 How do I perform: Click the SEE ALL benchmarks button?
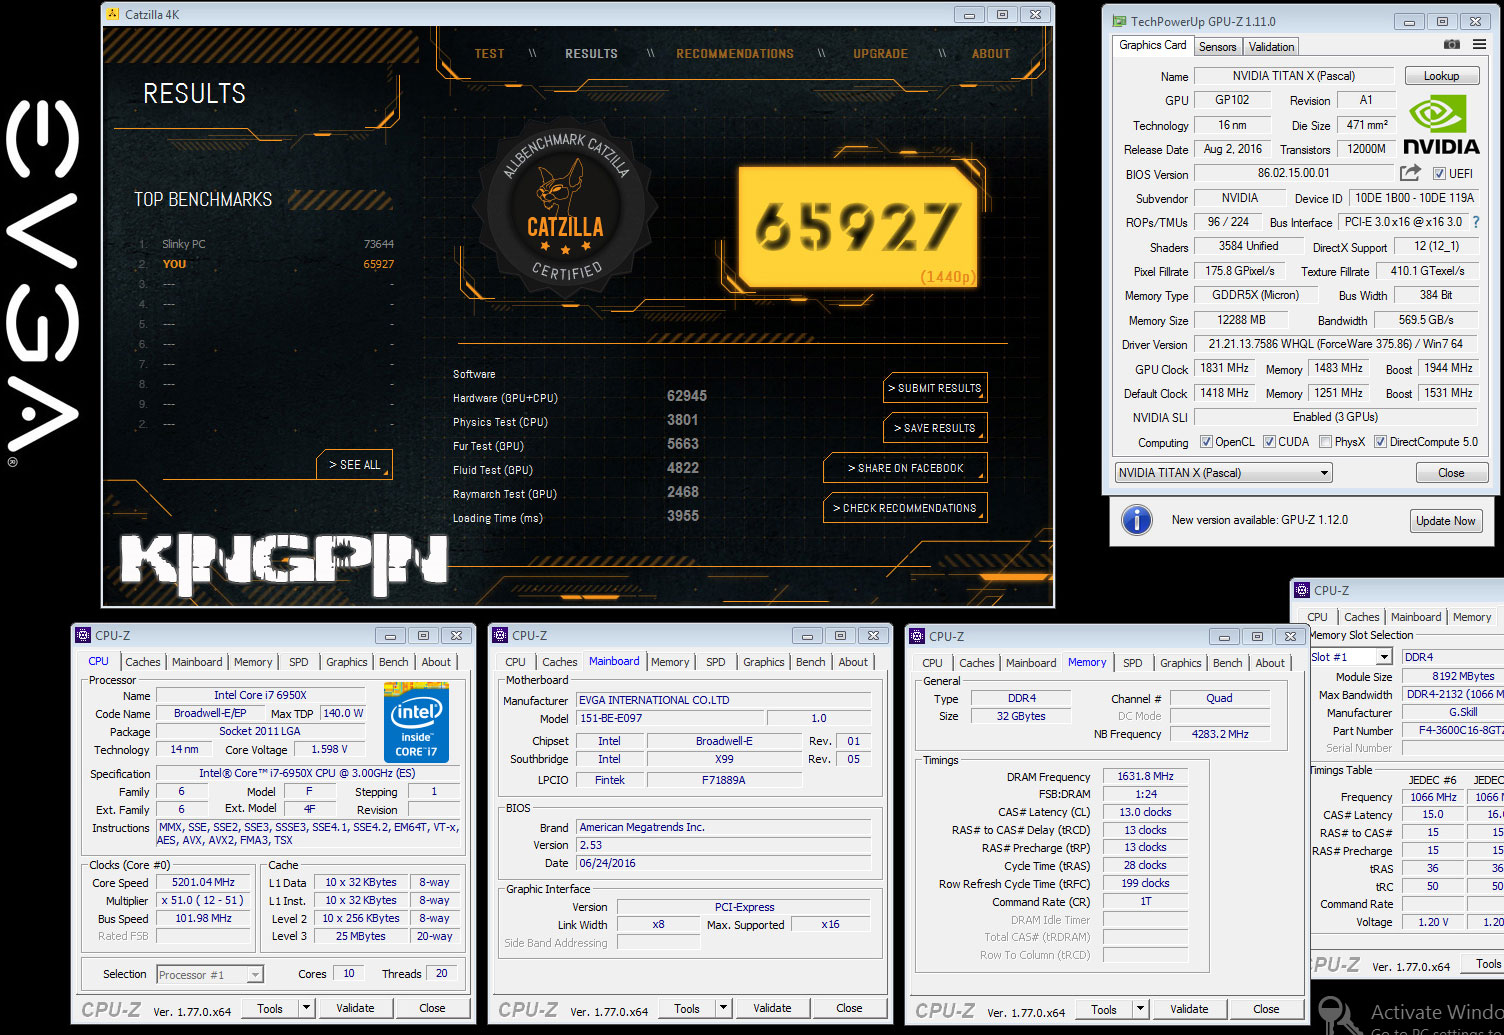click(355, 465)
